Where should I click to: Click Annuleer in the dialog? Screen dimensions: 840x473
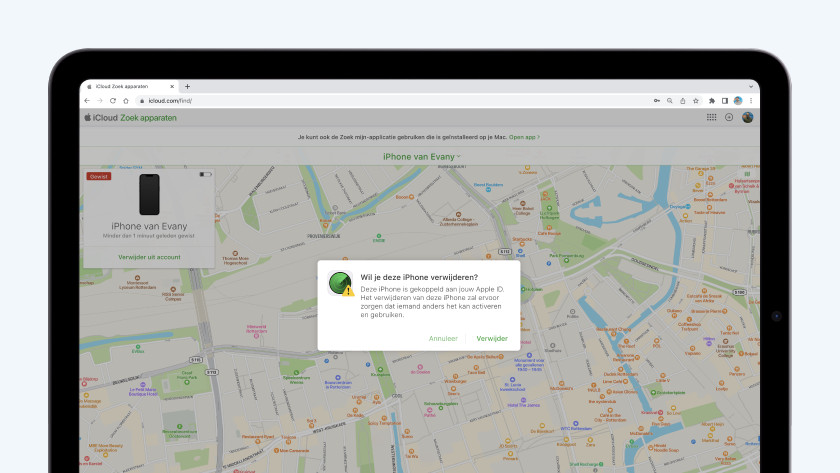pos(443,339)
